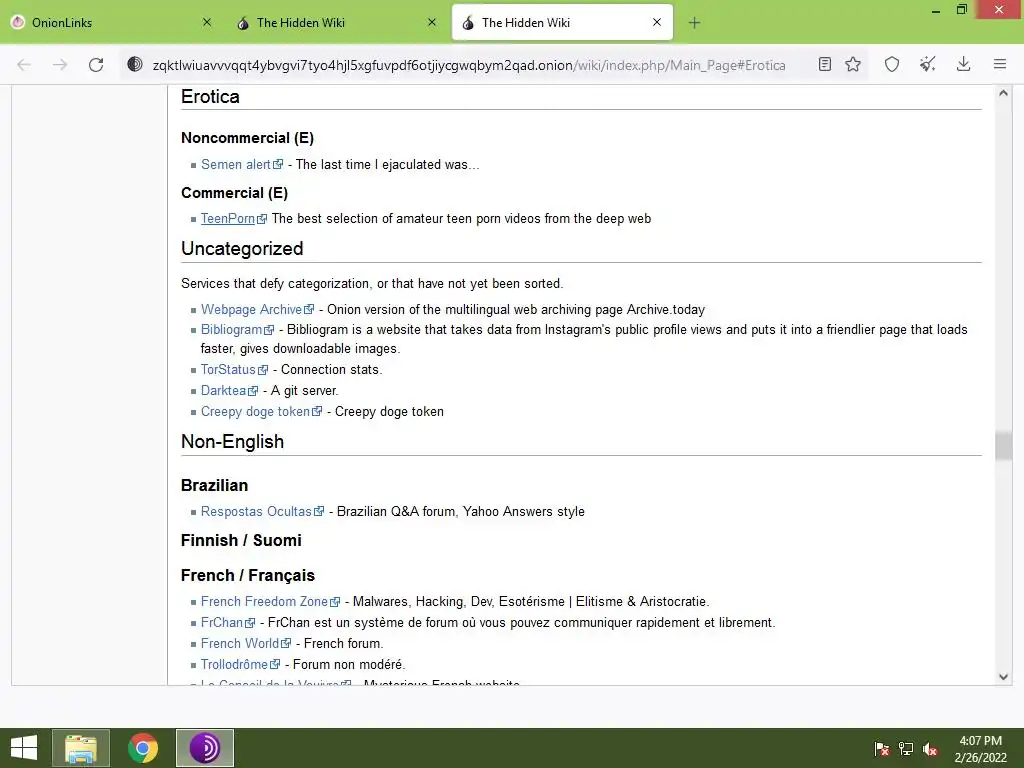Image resolution: width=1024 pixels, height=768 pixels.
Task: Open Google Chrome from taskbar
Action: [x=143, y=748]
